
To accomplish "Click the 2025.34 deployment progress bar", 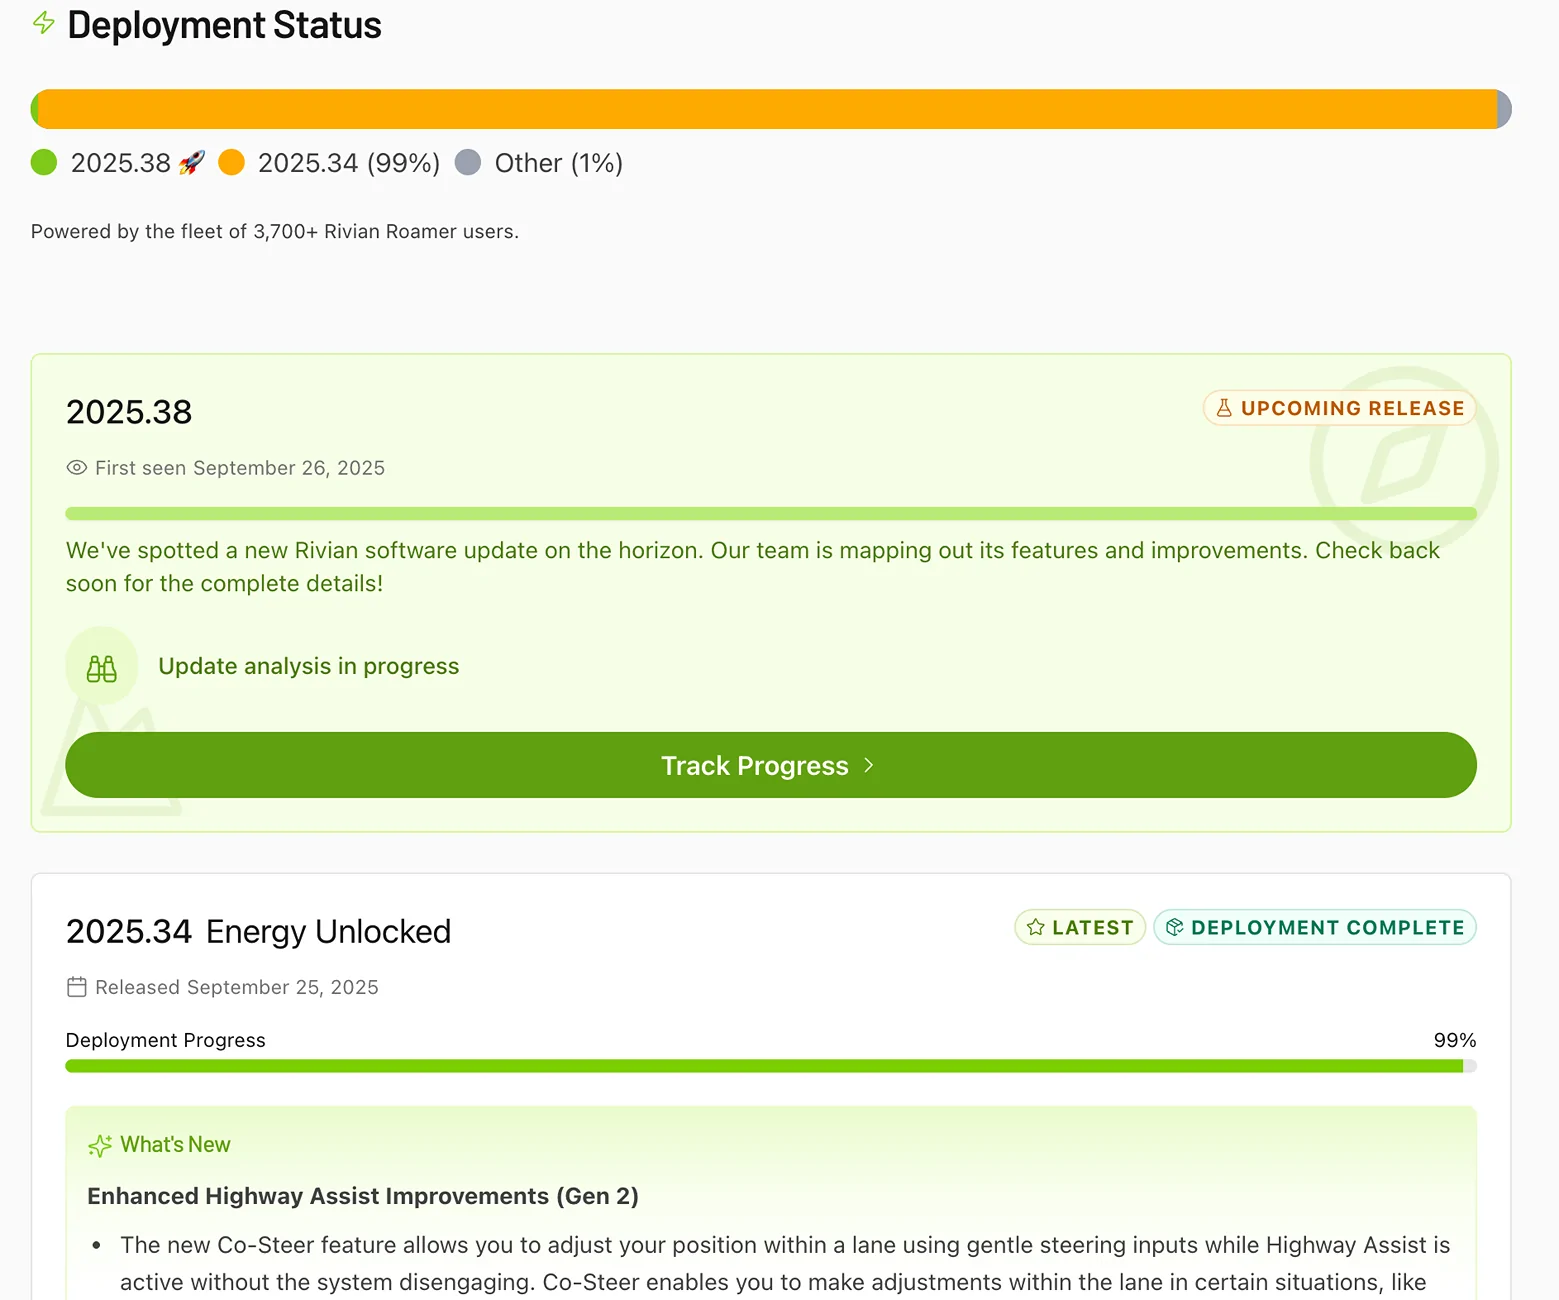I will (771, 1066).
